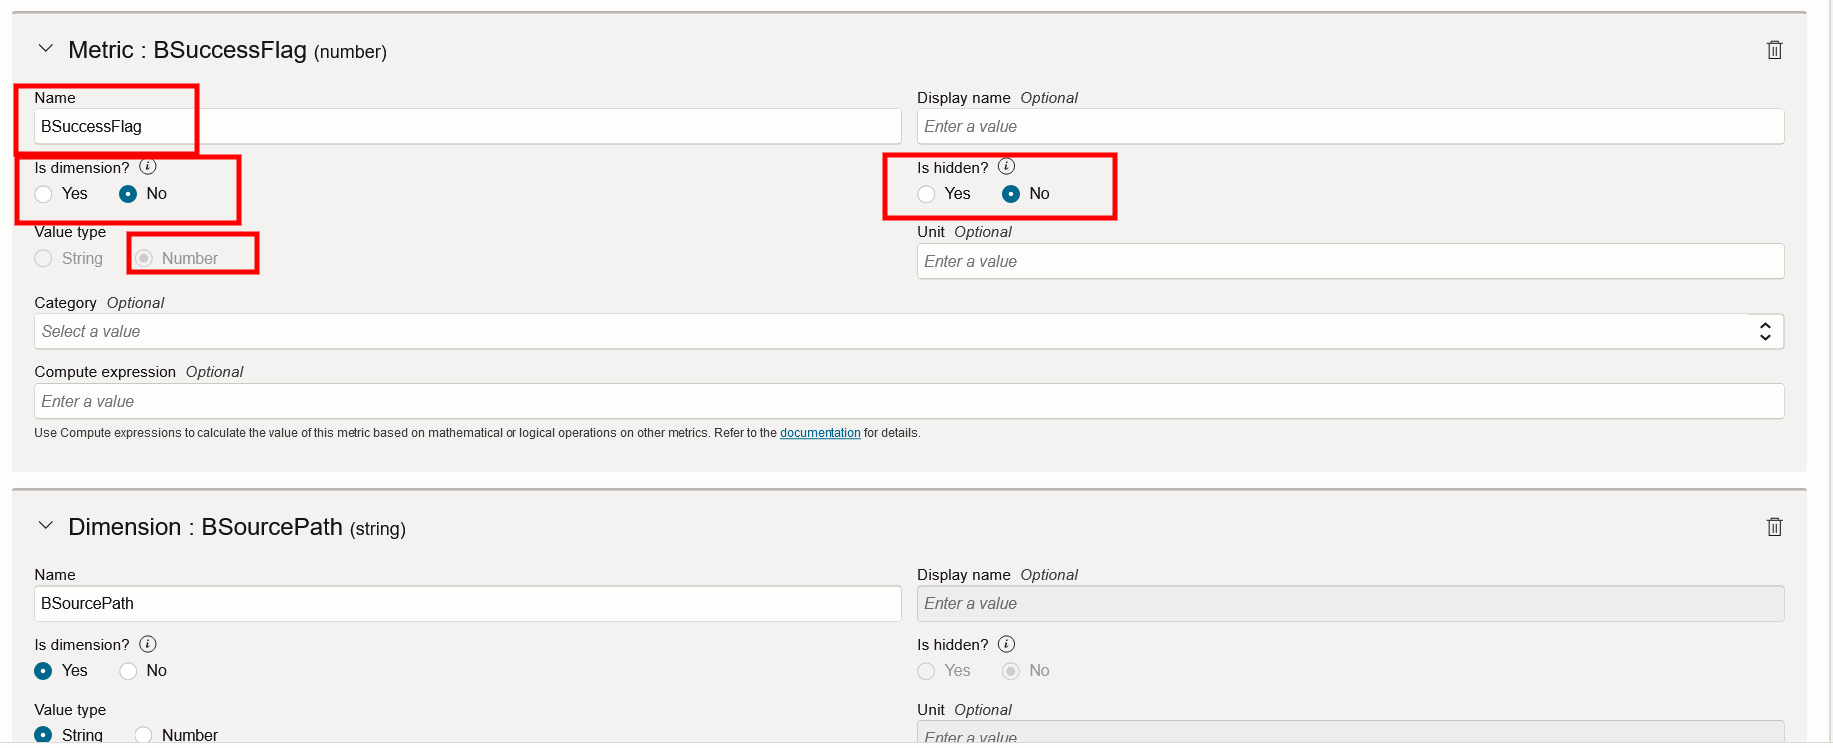Viewport: 1833px width, 748px height.
Task: Click the 'Dimension : BSourcePath' heading text
Action: 205,527
